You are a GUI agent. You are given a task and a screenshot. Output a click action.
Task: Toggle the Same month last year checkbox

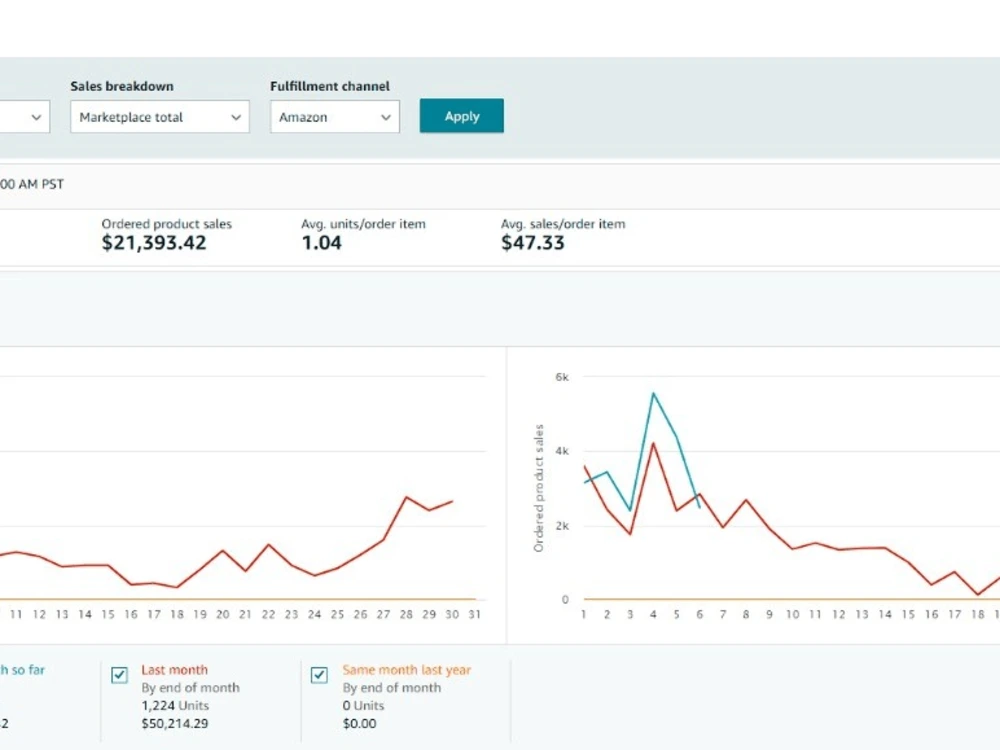pyautogui.click(x=320, y=675)
